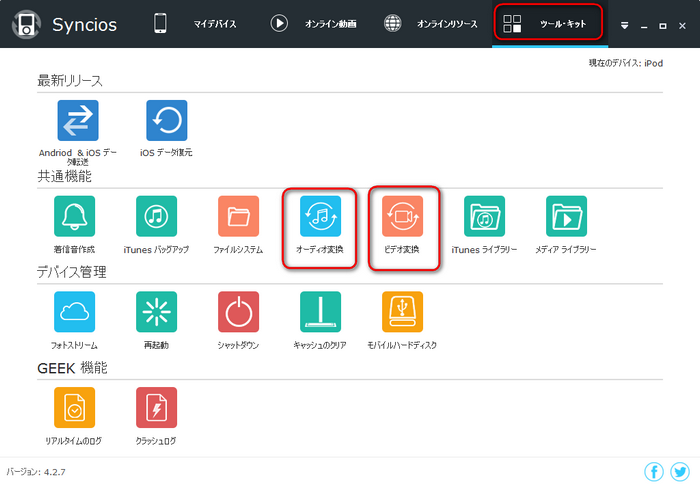Click the 再起動 reboot icon

[156, 312]
